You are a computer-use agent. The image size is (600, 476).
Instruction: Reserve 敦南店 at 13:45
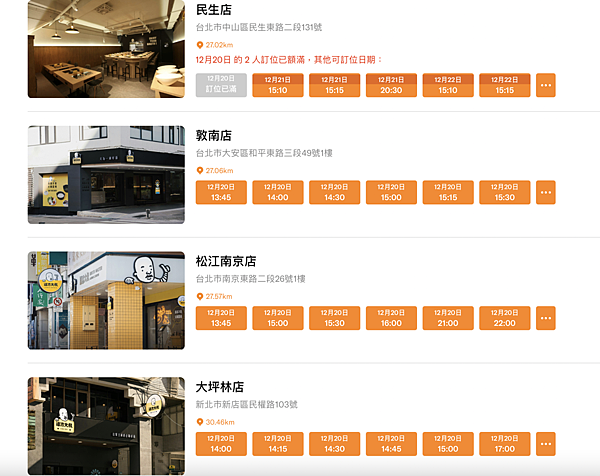tap(221, 192)
